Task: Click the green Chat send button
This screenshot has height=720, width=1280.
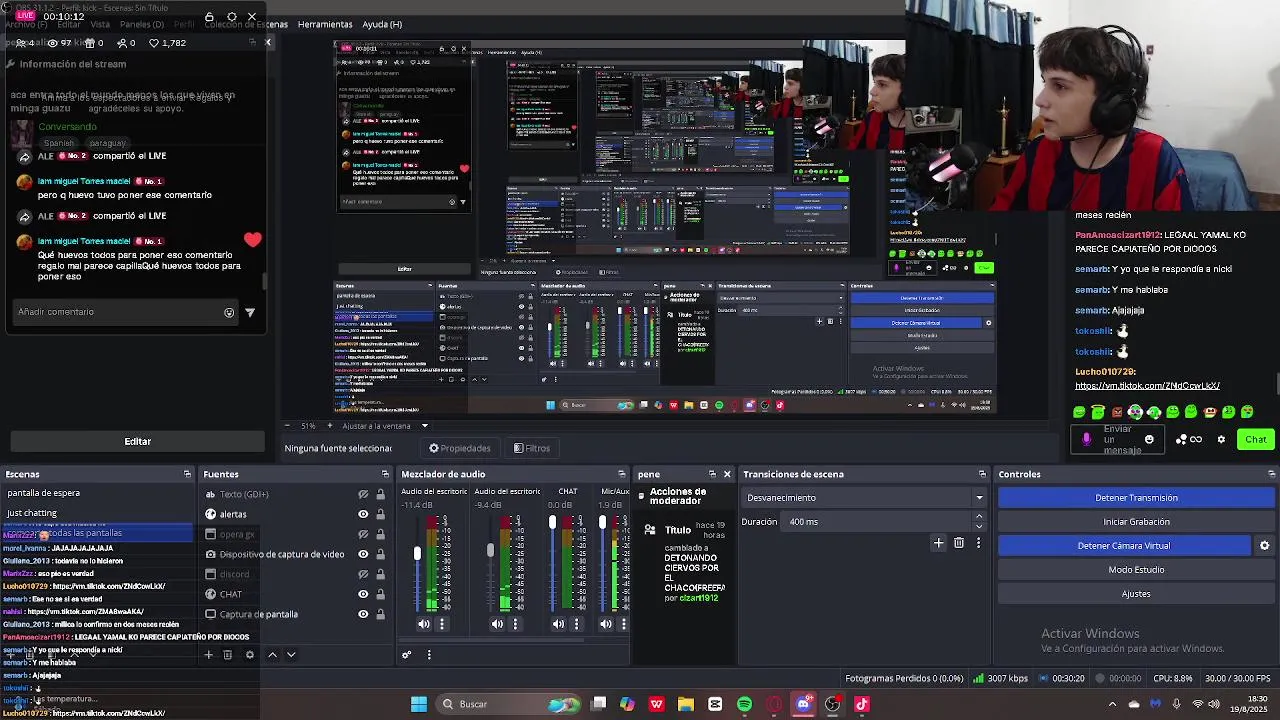Action: [1256, 439]
